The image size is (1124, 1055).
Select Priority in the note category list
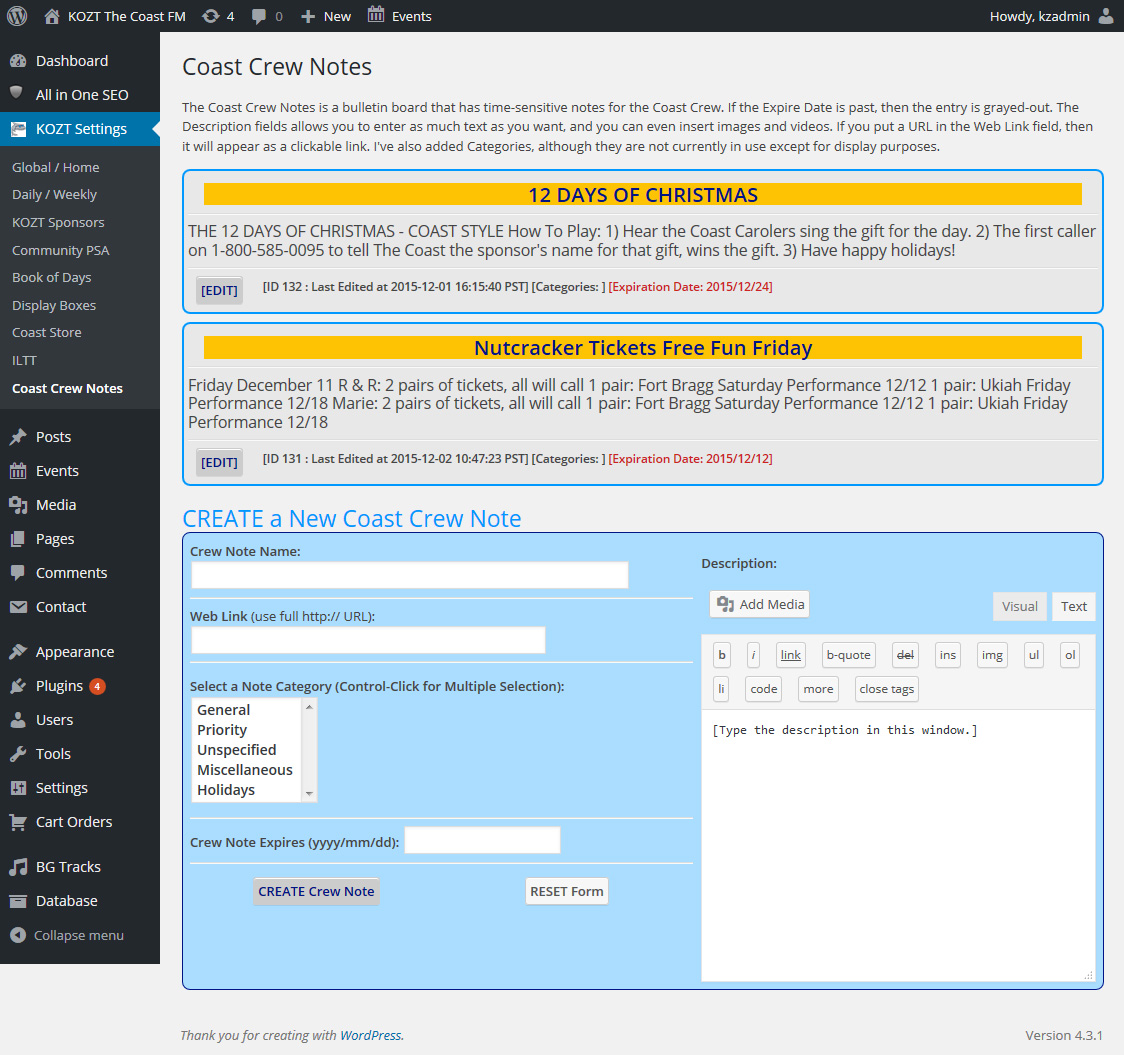point(222,730)
